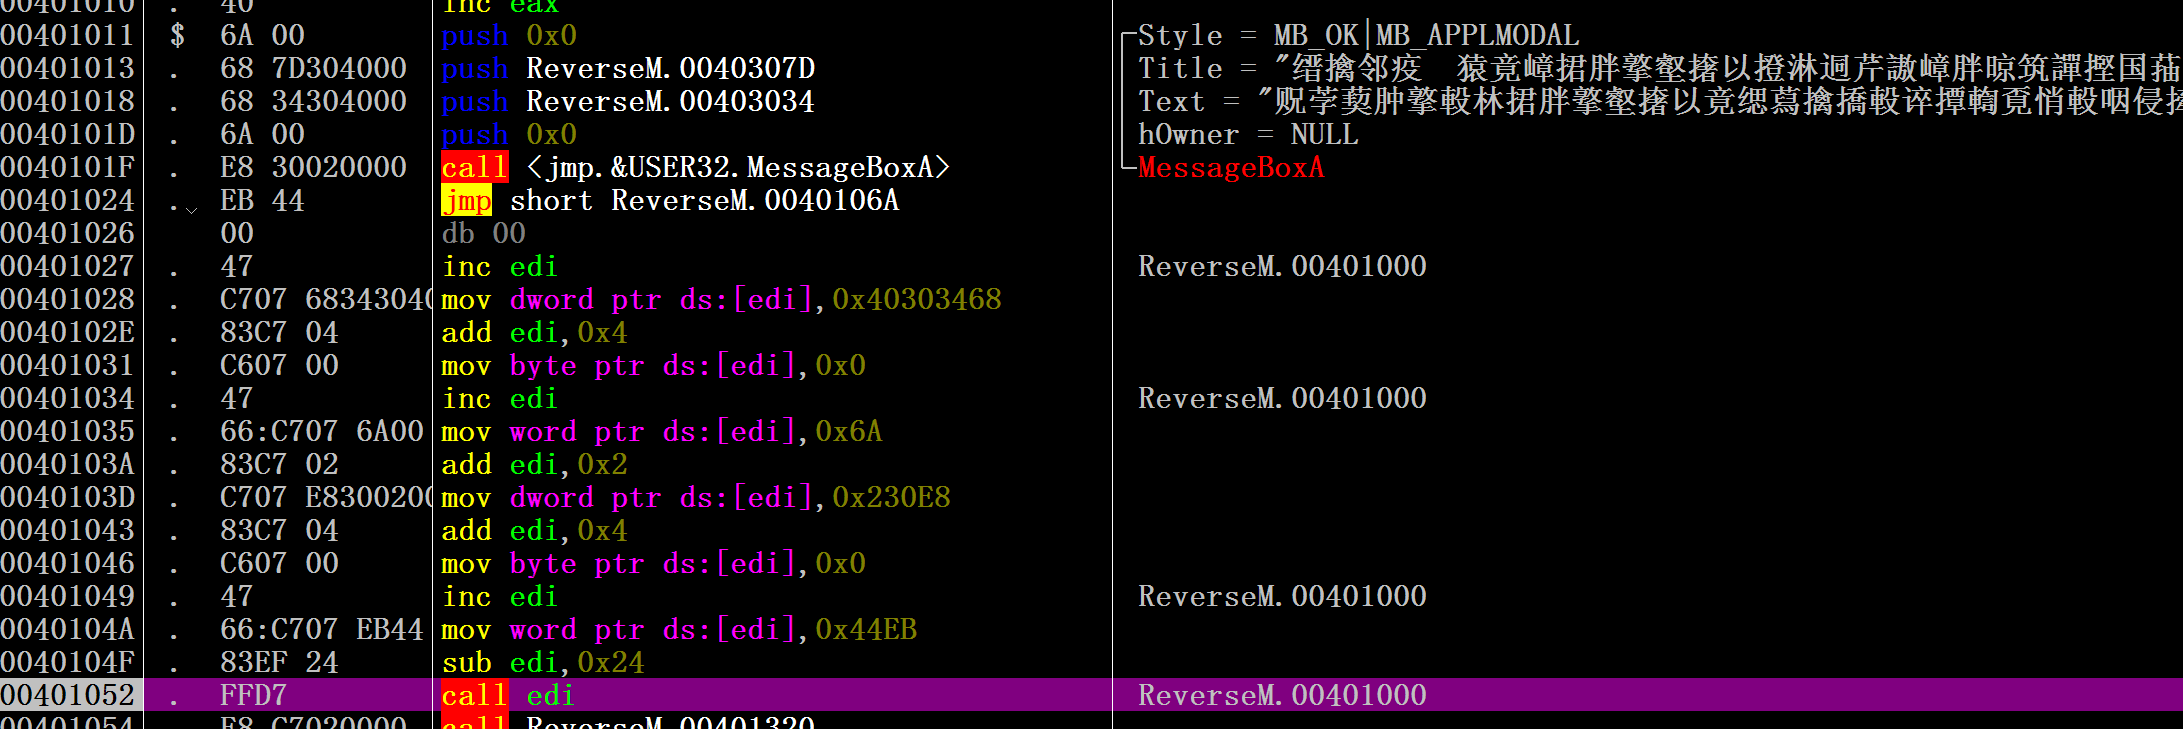
Task: Click hex bytes "FFD7" on the highlighted row
Action: pyautogui.click(x=254, y=696)
